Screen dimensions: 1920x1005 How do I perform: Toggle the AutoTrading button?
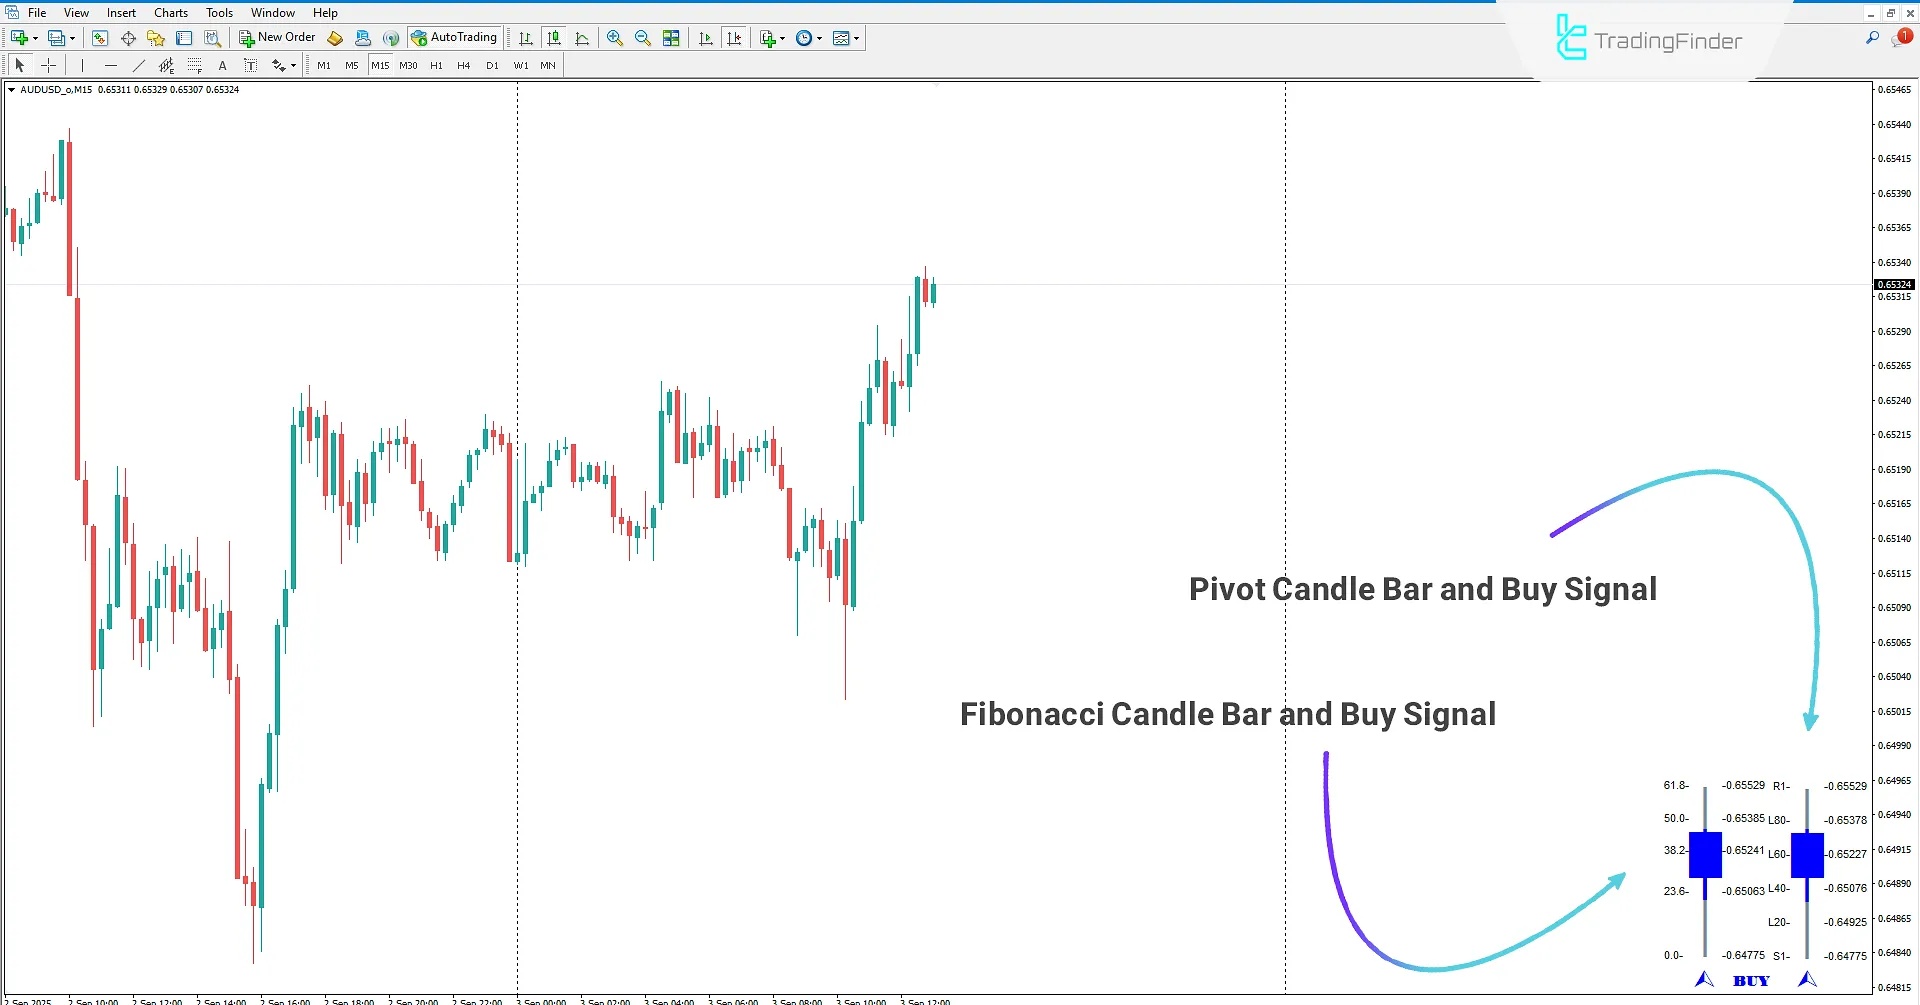(454, 38)
